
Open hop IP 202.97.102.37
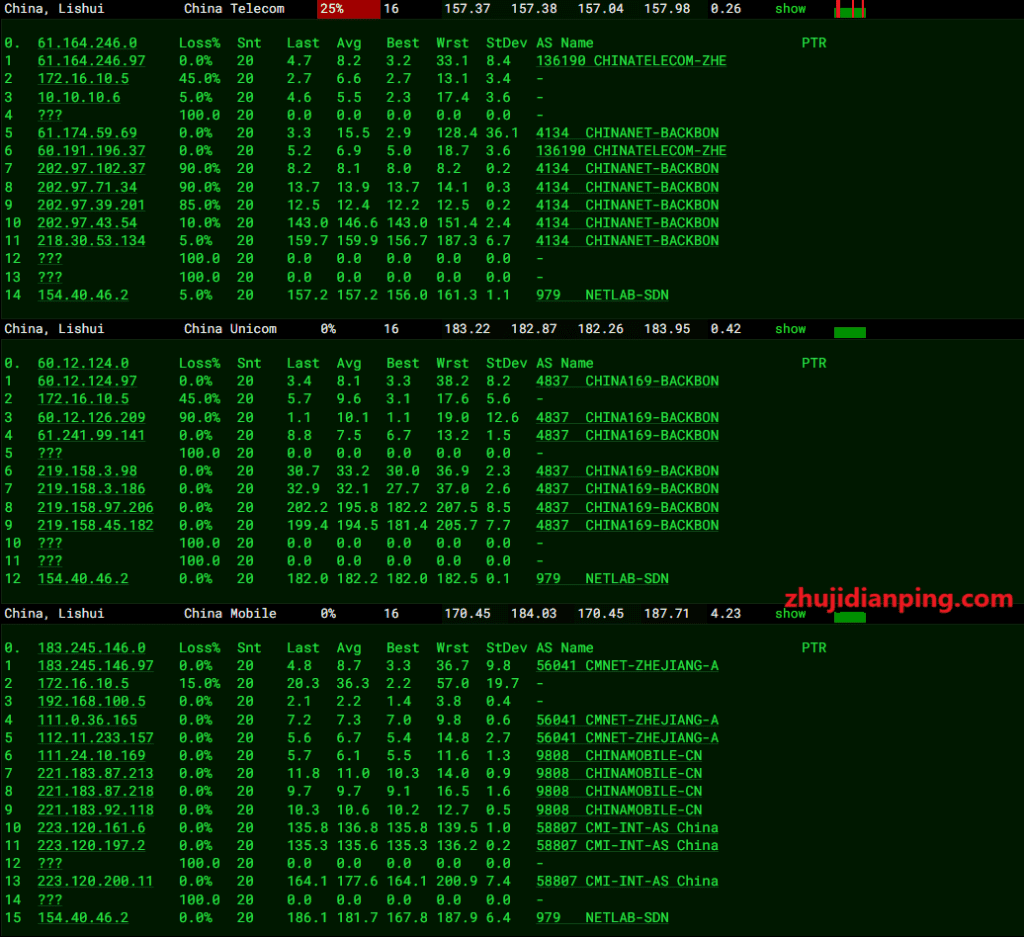[x=91, y=169]
